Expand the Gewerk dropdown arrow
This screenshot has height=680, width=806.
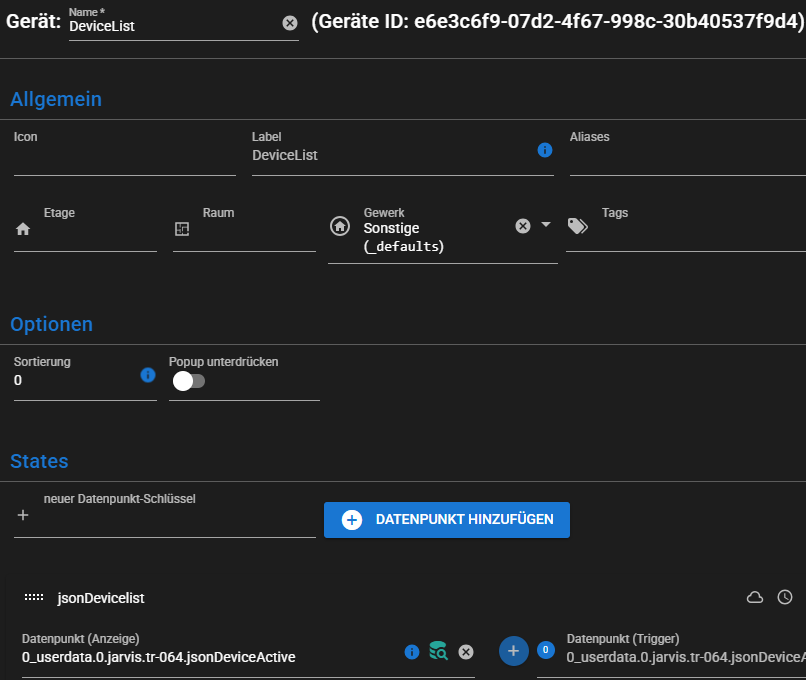tap(546, 225)
